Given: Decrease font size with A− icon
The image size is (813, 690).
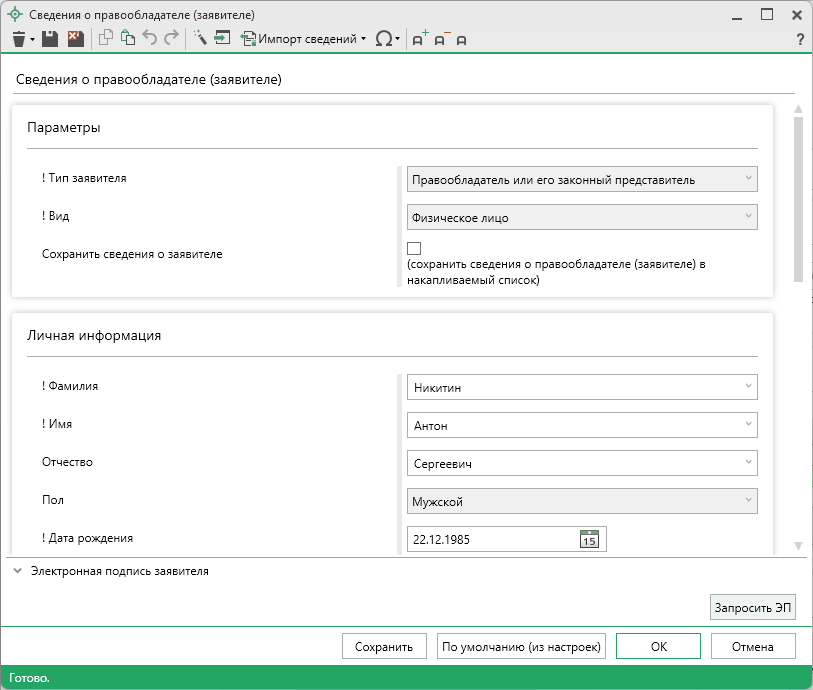Looking at the screenshot, I should (441, 39).
